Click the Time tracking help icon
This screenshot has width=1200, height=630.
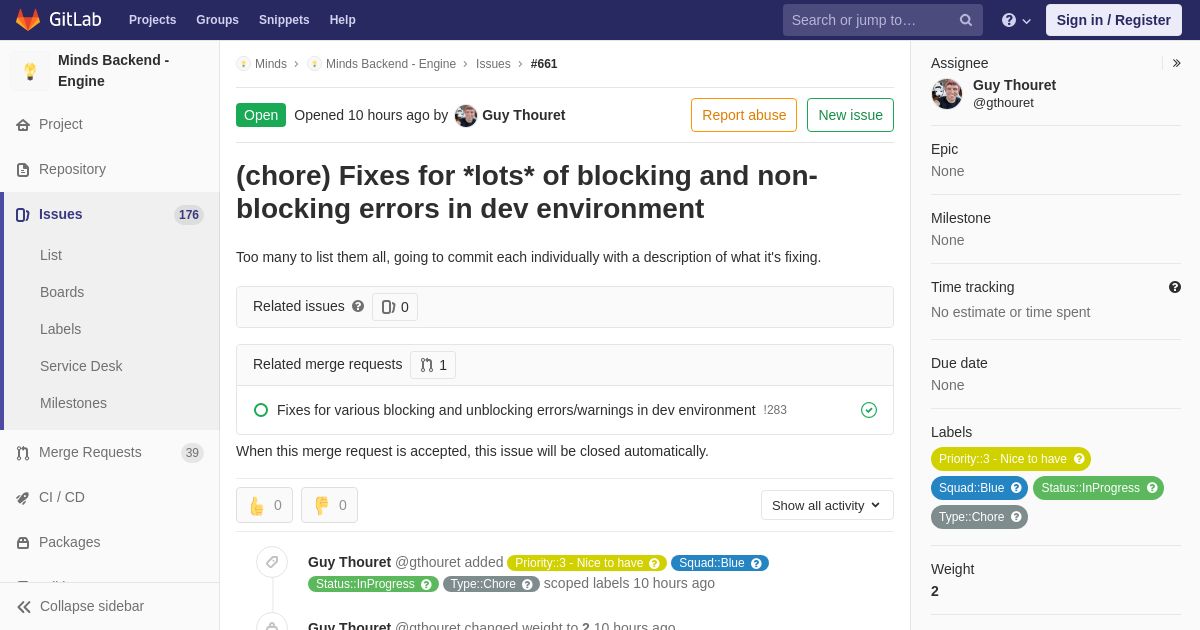[x=1175, y=287]
